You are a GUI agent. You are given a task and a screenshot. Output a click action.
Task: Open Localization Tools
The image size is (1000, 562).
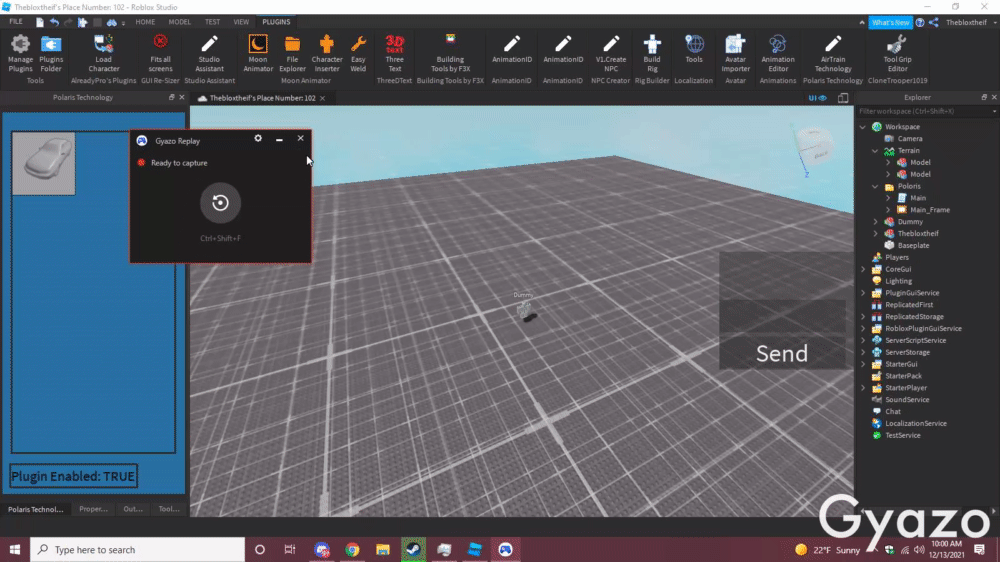(694, 49)
